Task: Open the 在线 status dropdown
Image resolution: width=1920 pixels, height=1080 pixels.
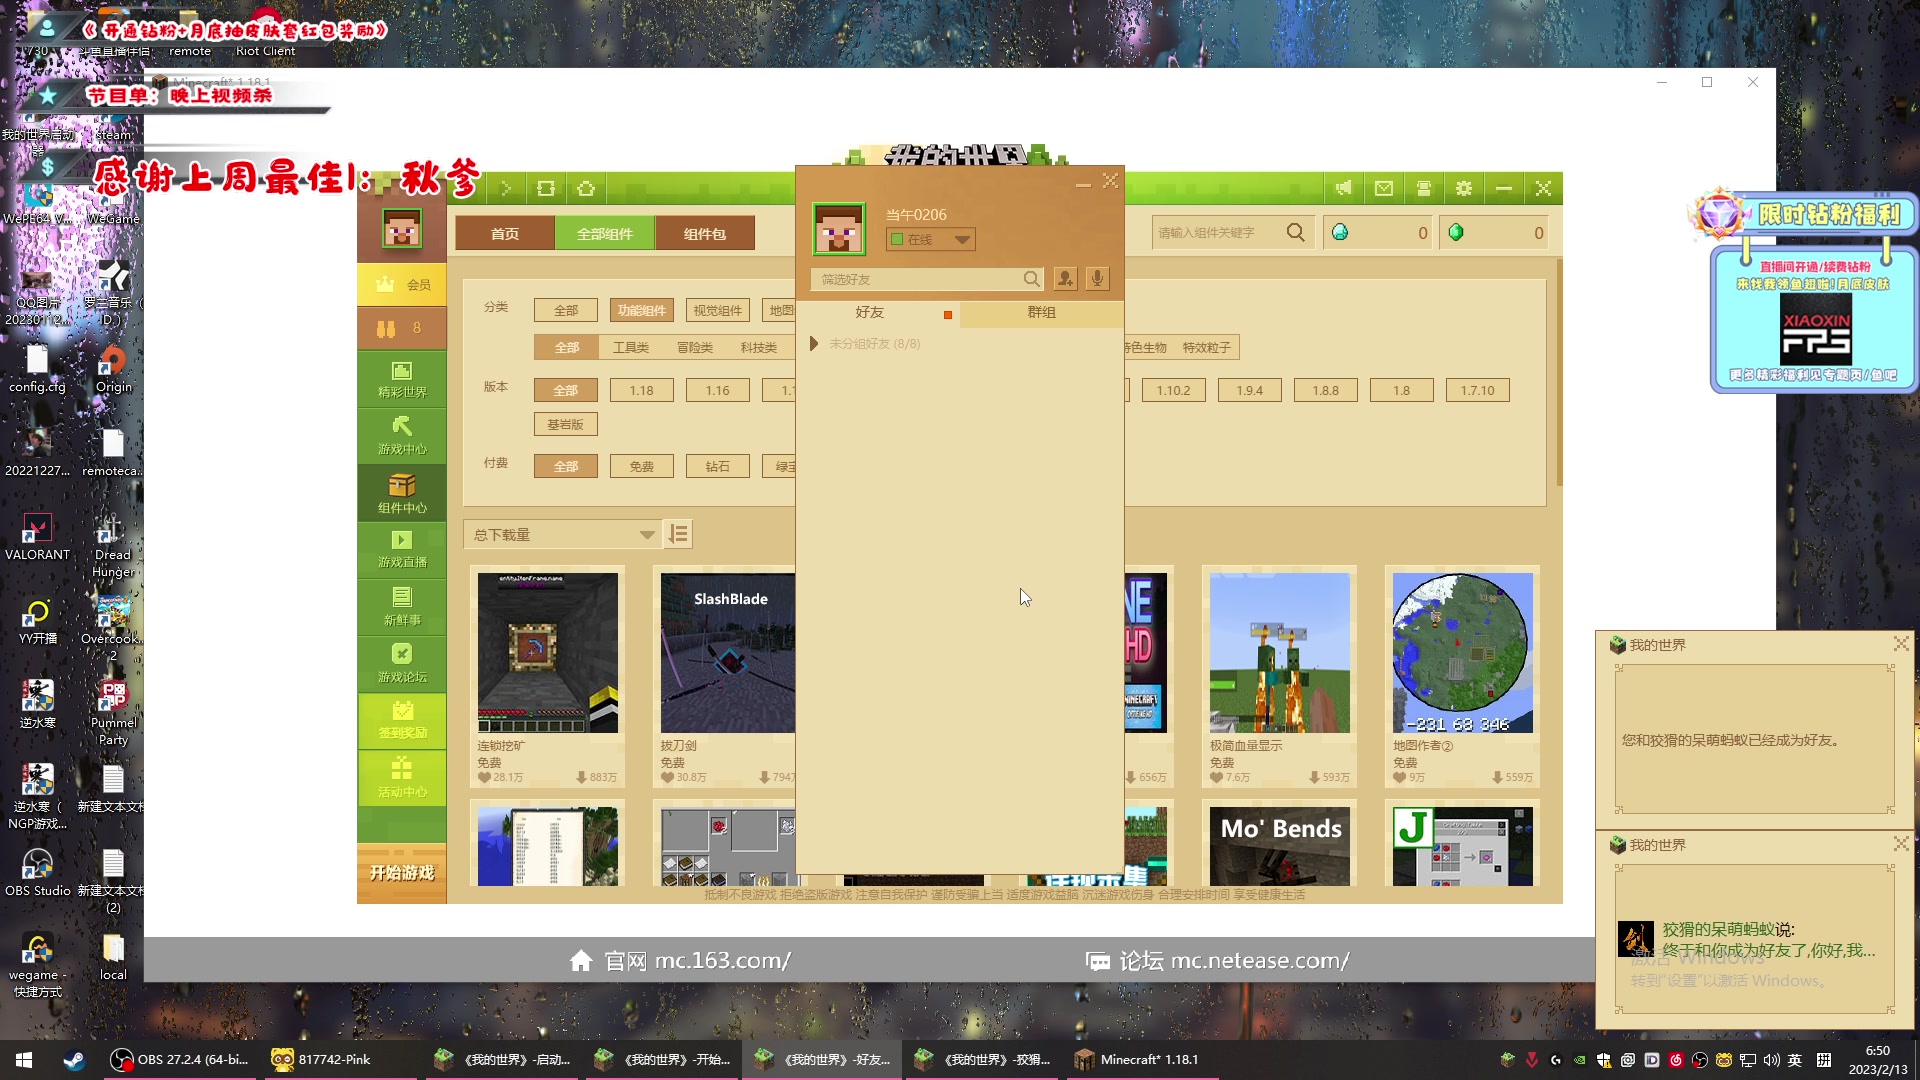Action: click(x=931, y=239)
